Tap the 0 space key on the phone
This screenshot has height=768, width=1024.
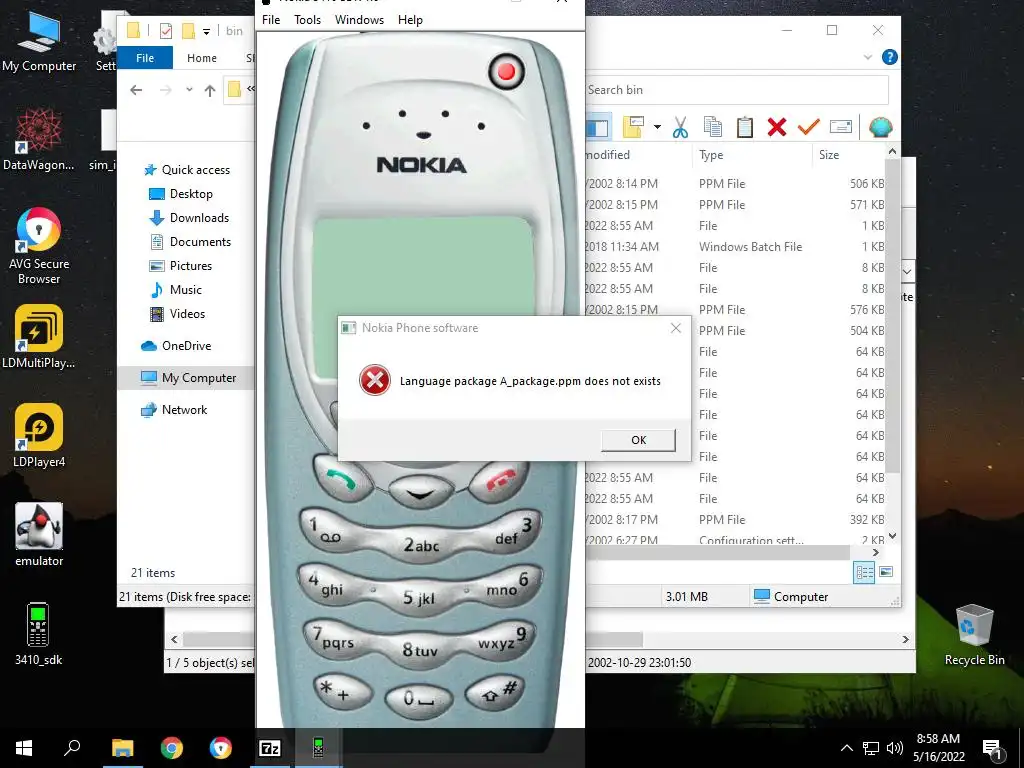coord(419,699)
